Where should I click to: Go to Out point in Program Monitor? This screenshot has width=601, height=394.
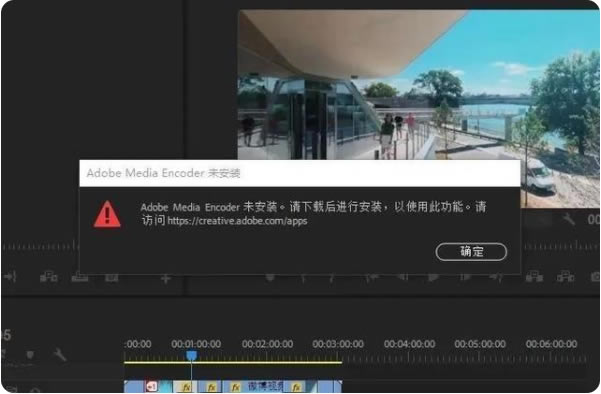[496, 277]
